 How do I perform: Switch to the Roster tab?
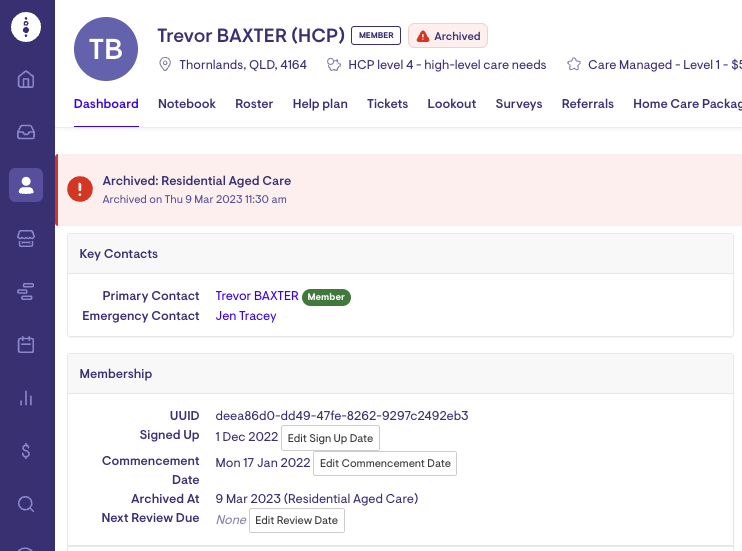pyautogui.click(x=254, y=104)
